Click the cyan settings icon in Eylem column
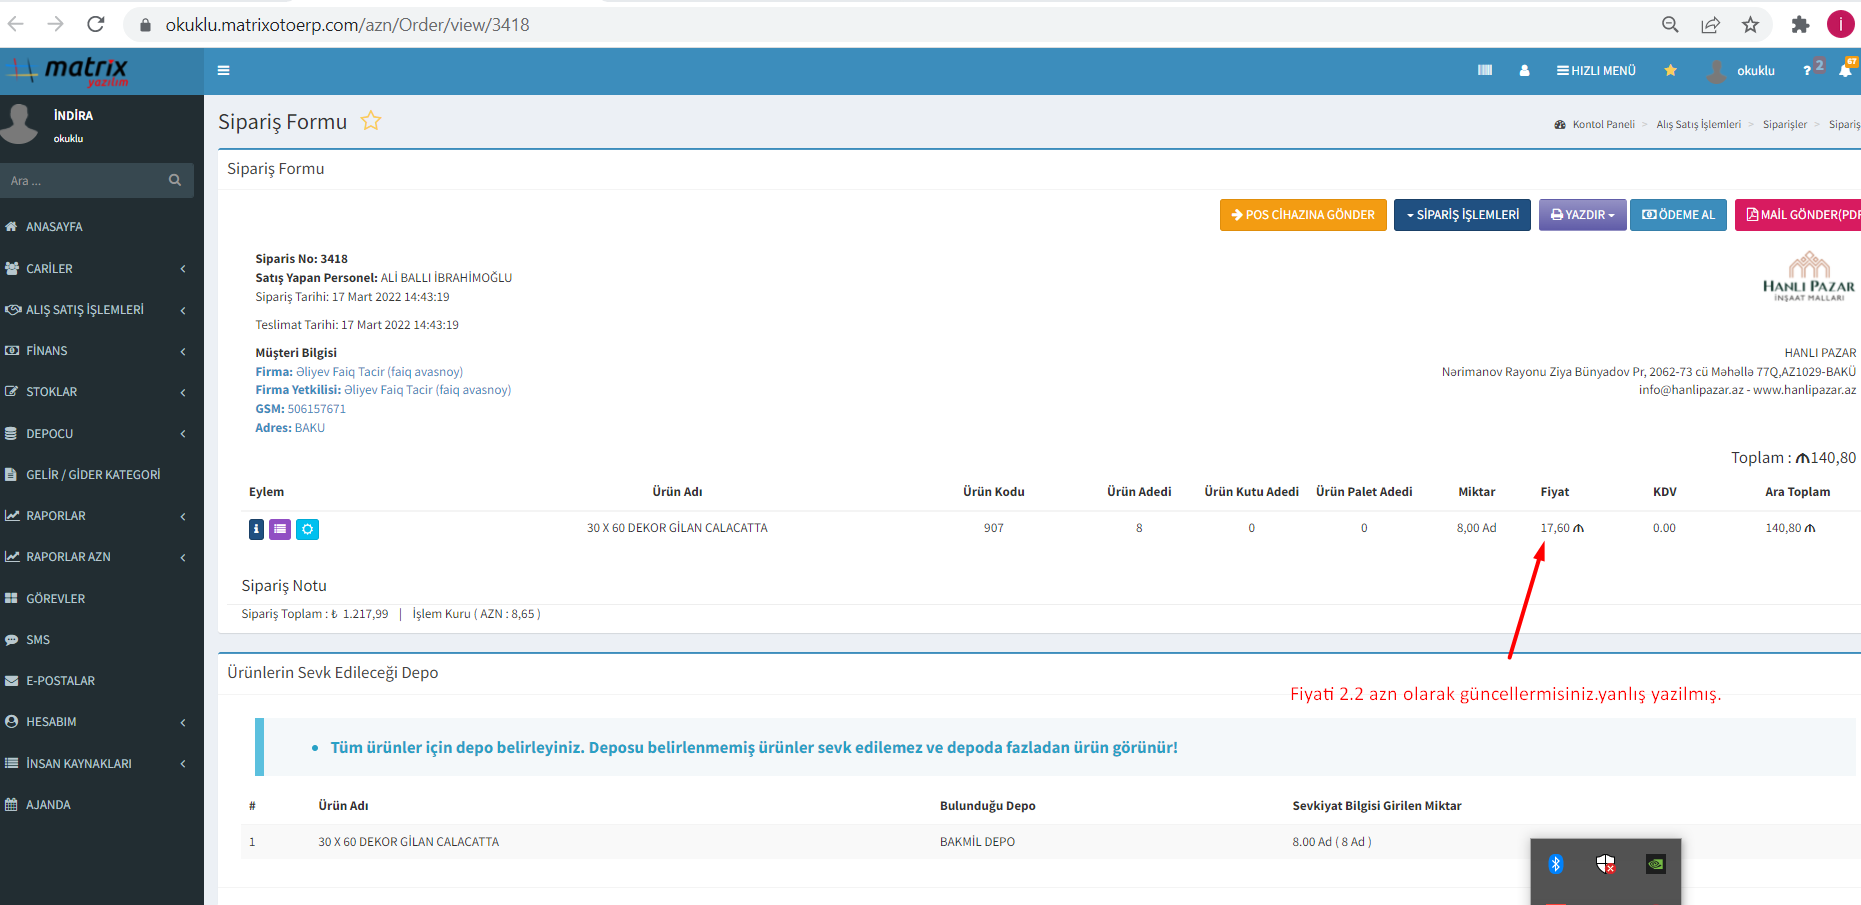The height and width of the screenshot is (905, 1861). point(307,529)
